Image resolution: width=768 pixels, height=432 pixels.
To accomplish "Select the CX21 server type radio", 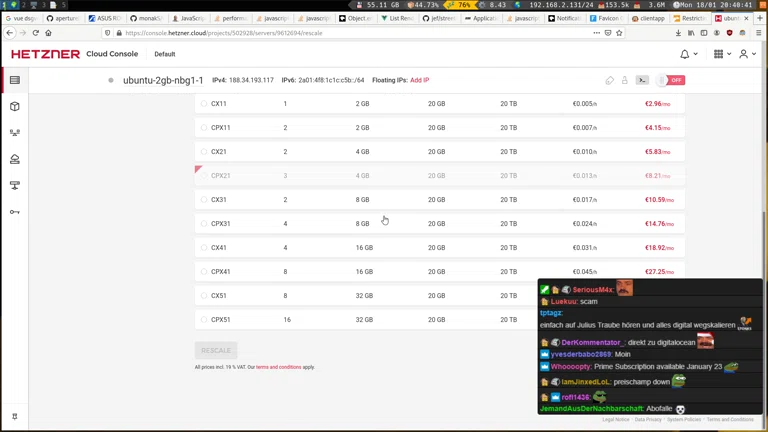I will coord(204,151).
